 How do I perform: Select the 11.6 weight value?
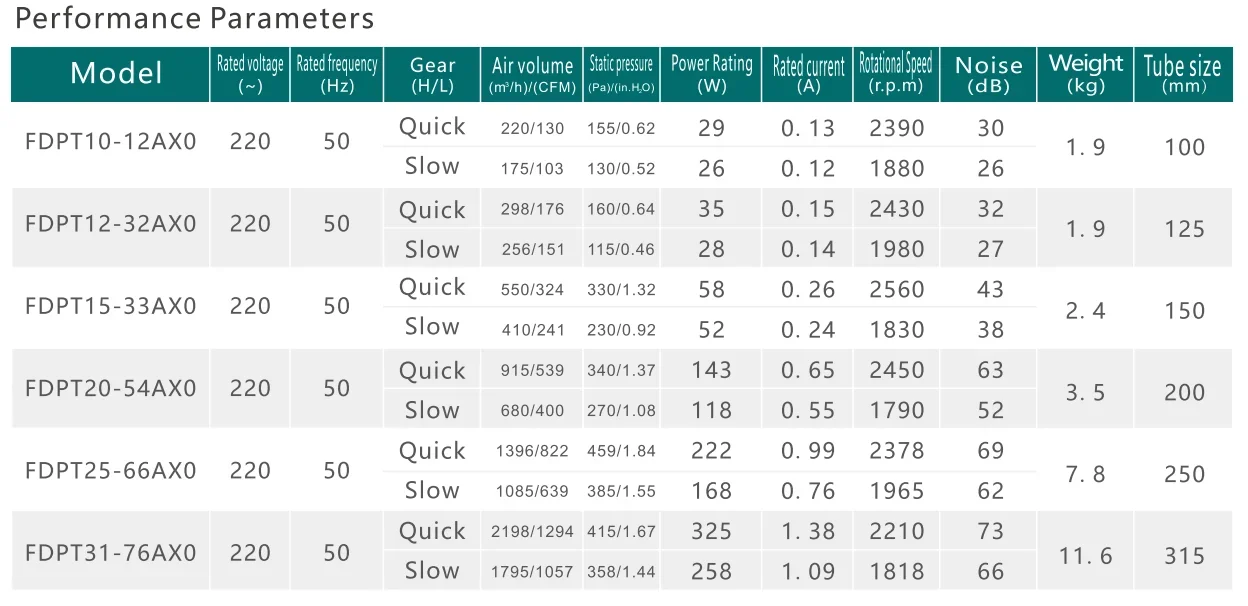click(x=1085, y=555)
